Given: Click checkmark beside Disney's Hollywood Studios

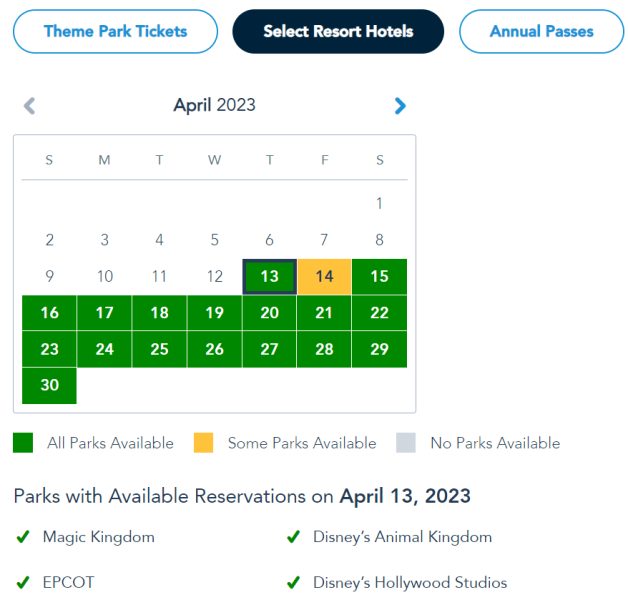Looking at the screenshot, I should click(x=293, y=582).
